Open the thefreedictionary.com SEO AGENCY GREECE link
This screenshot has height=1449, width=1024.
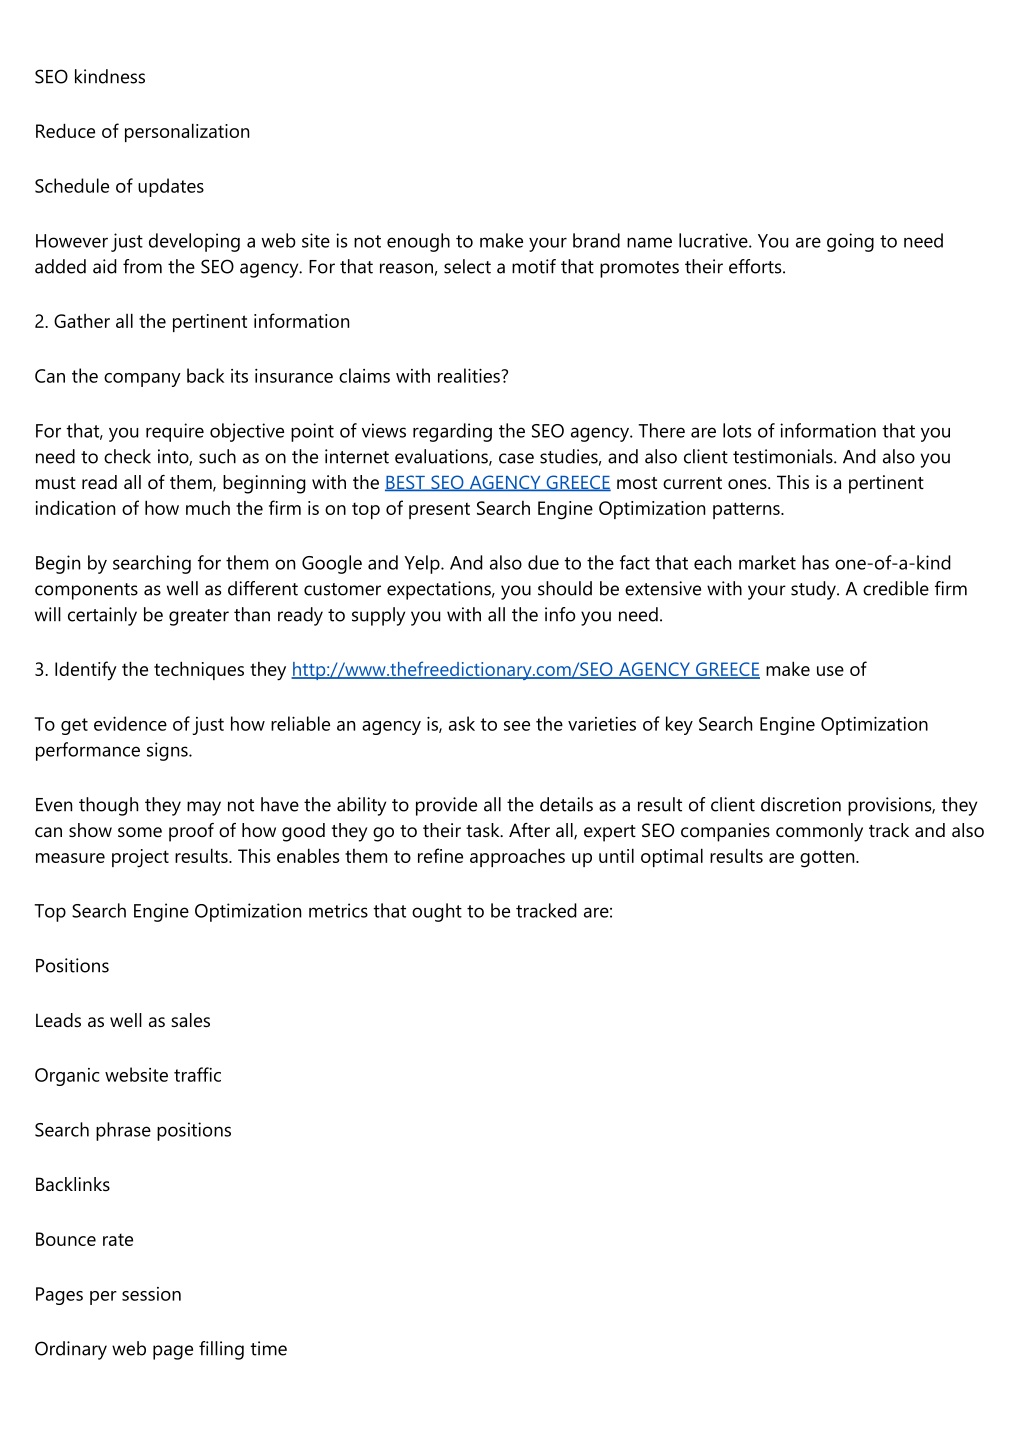pyautogui.click(x=525, y=670)
